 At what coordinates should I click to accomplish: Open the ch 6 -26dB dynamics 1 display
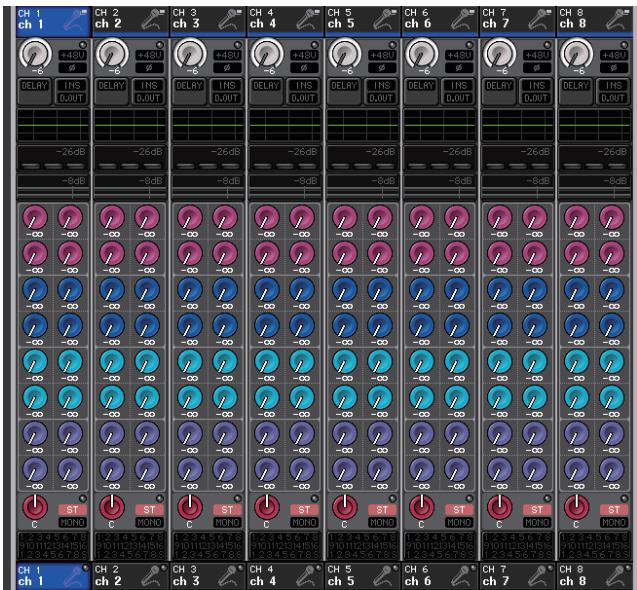[x=440, y=158]
